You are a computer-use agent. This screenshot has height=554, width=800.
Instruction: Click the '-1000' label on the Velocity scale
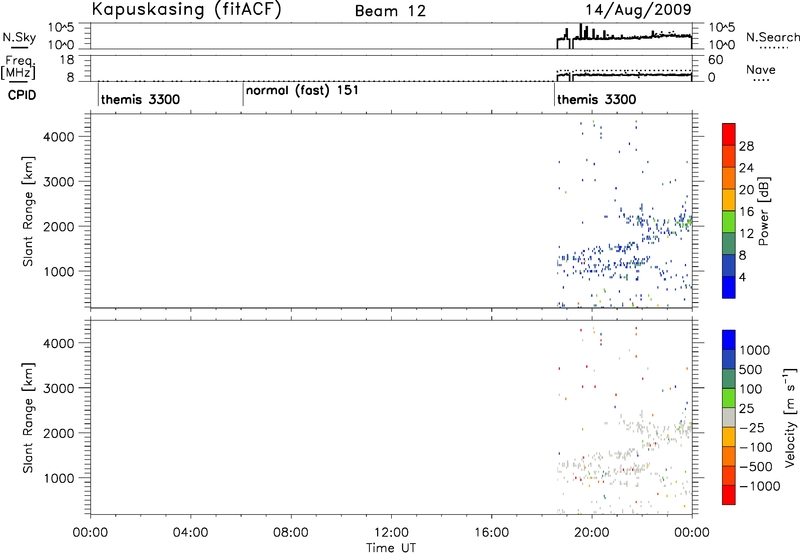[759, 486]
